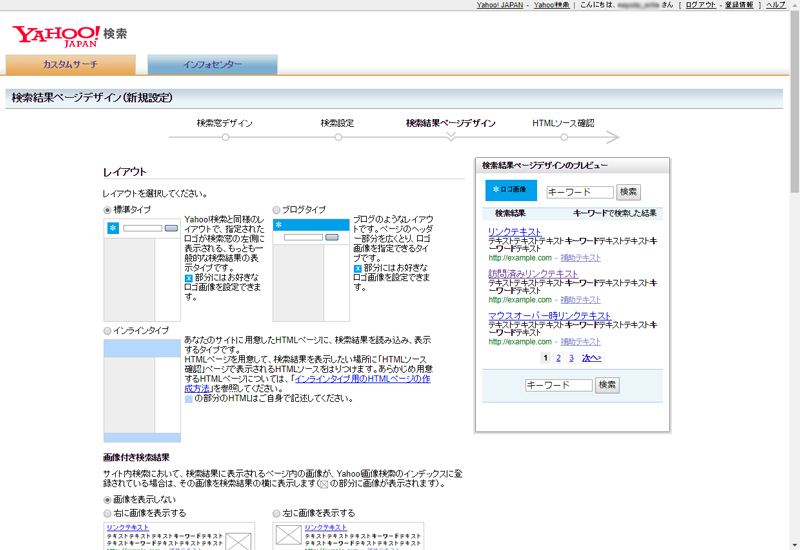Open the カスタムサーチ tab
Viewport: 800px width, 550px height.
click(70, 65)
